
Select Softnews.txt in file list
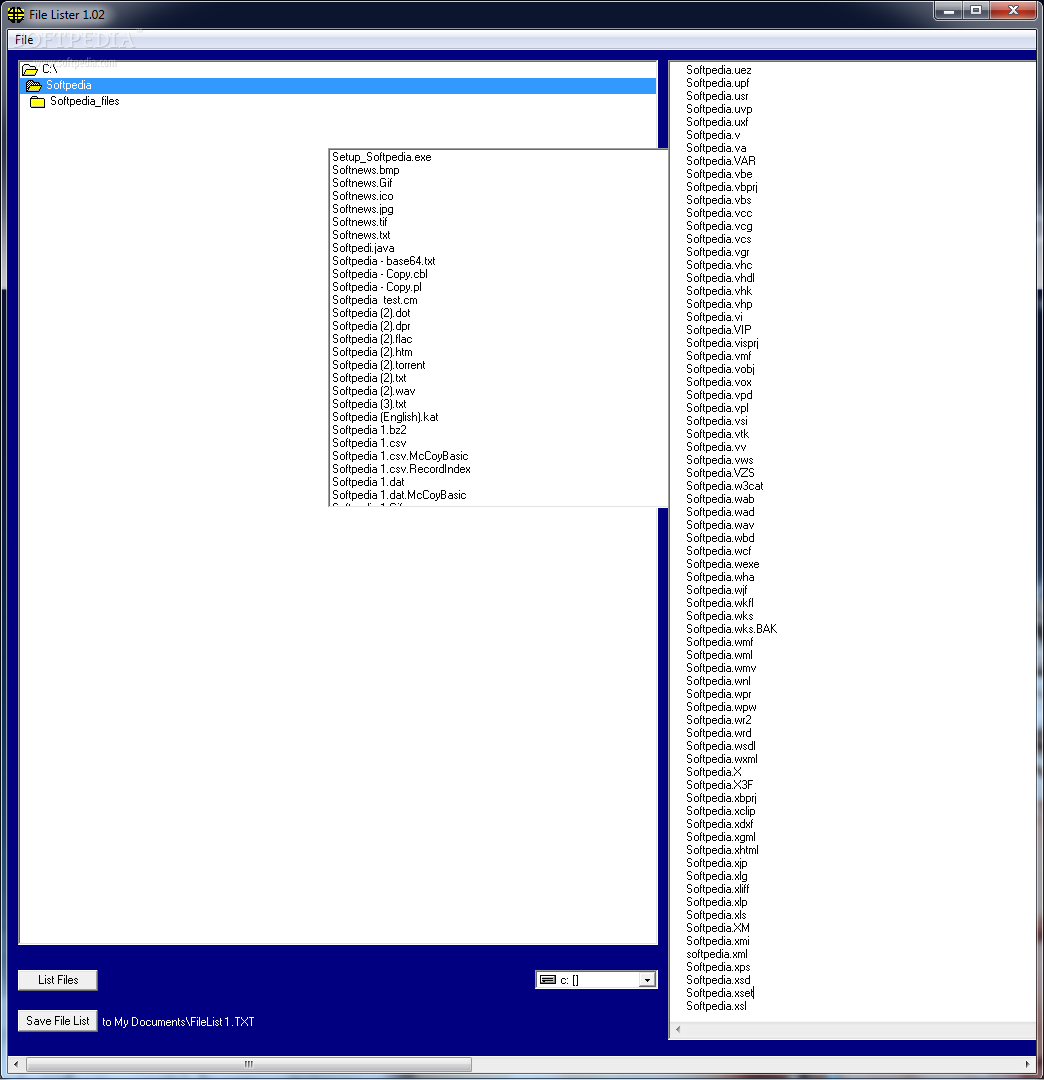click(x=361, y=236)
